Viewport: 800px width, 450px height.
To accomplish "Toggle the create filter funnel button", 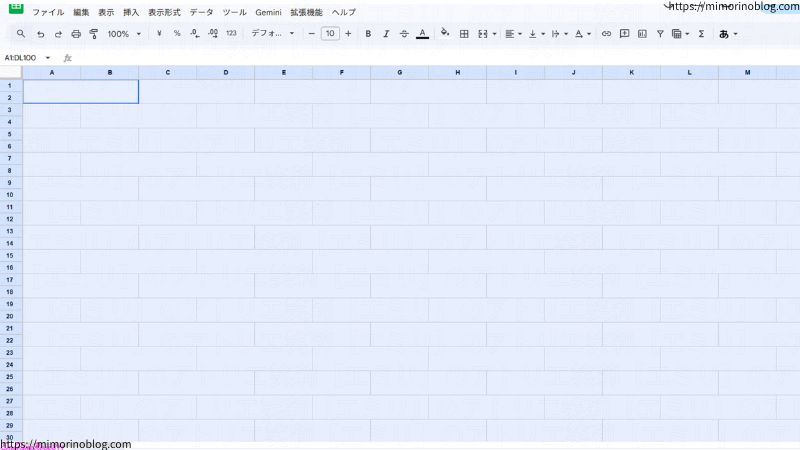I will click(660, 33).
